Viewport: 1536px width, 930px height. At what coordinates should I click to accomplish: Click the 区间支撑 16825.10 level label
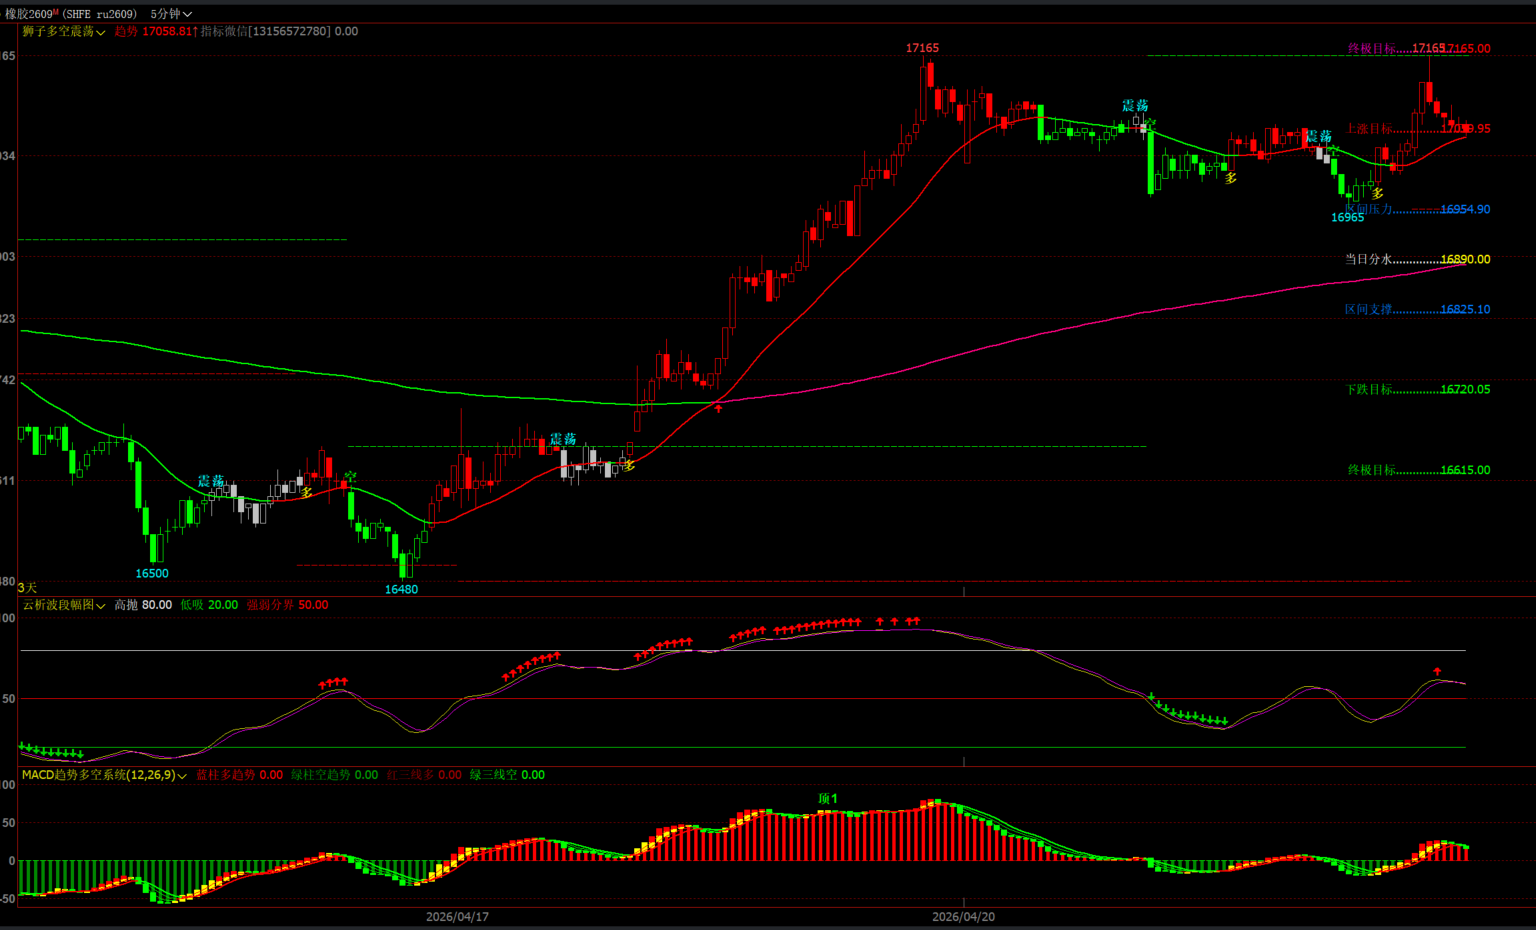tap(1417, 309)
